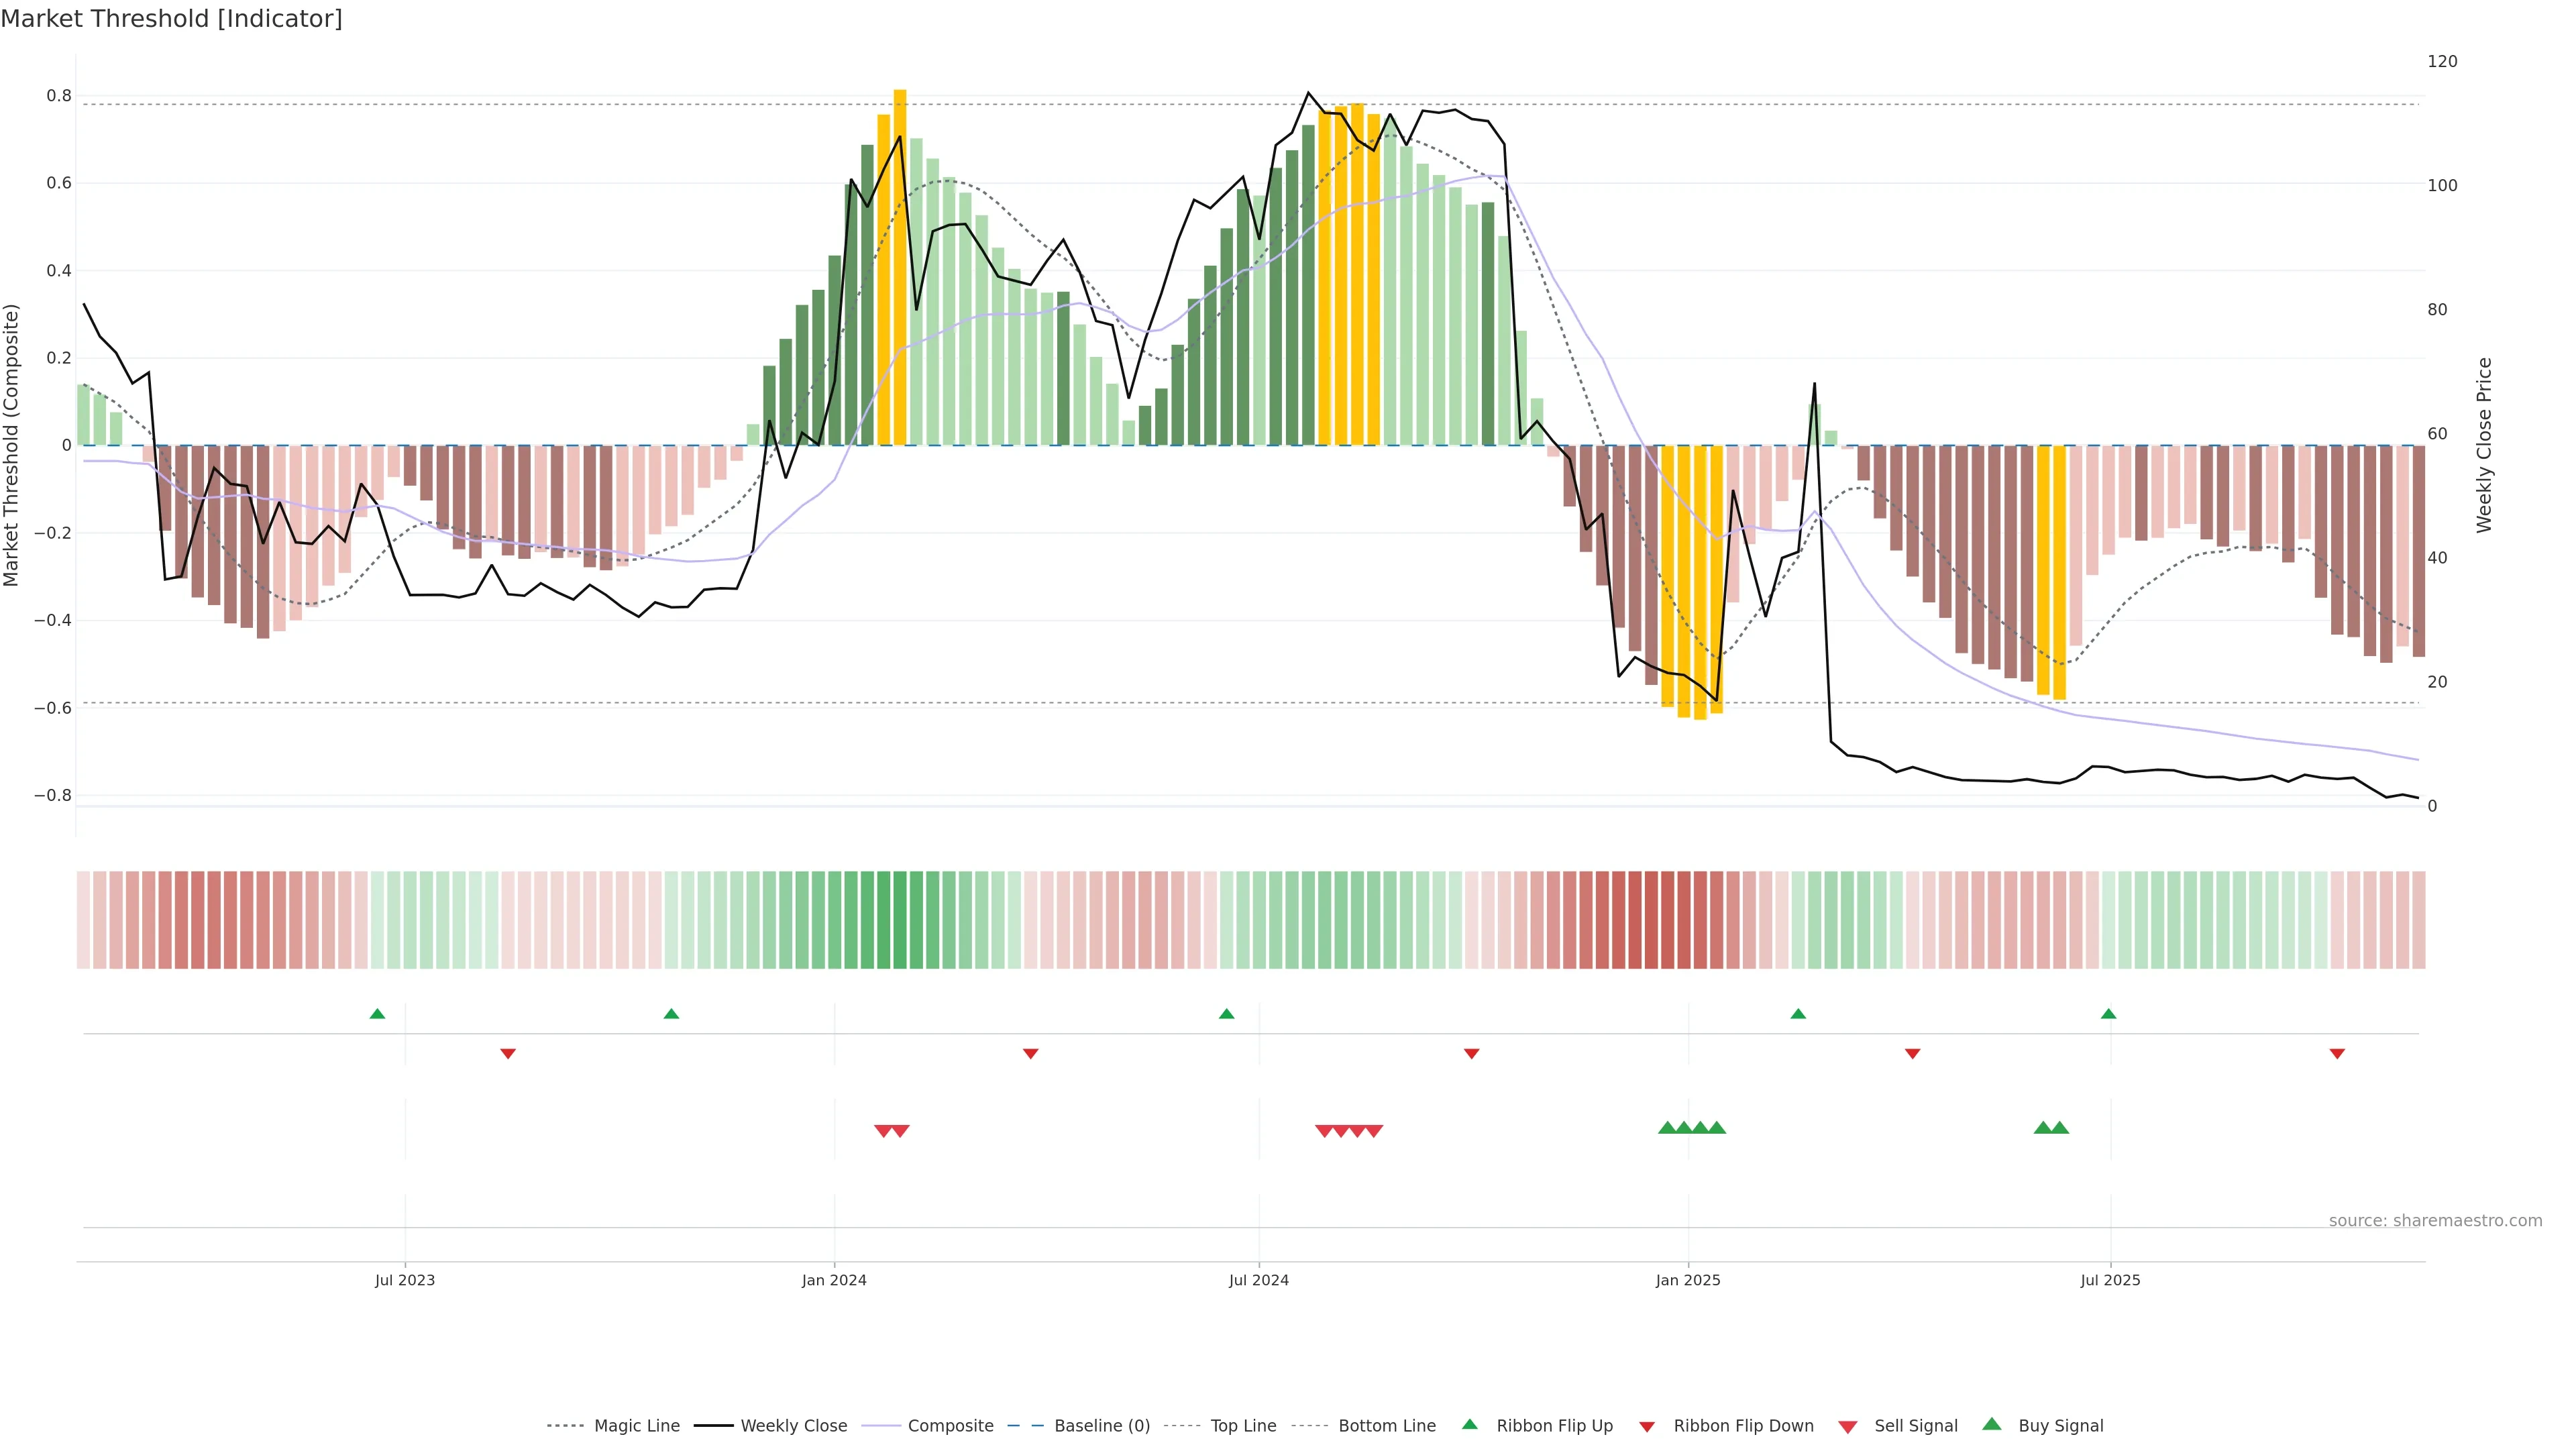Click the Sell Signal legend triangle icon
The image size is (2576, 1449).
click(1847, 1426)
